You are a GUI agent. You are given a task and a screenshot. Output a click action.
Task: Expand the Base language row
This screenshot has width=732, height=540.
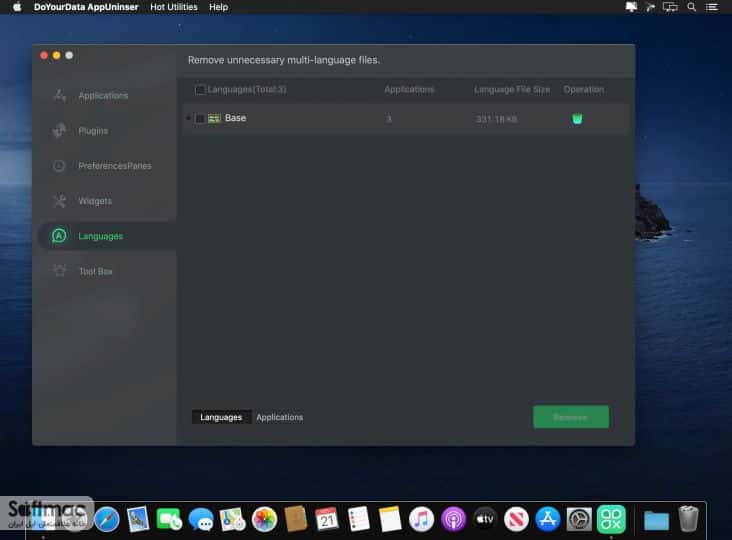pos(188,119)
